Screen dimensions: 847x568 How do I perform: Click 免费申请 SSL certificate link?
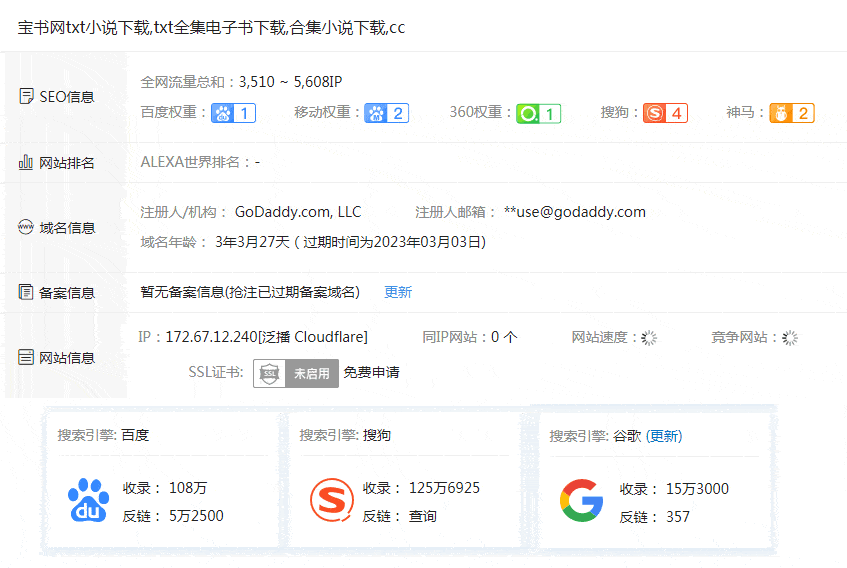coord(371,372)
